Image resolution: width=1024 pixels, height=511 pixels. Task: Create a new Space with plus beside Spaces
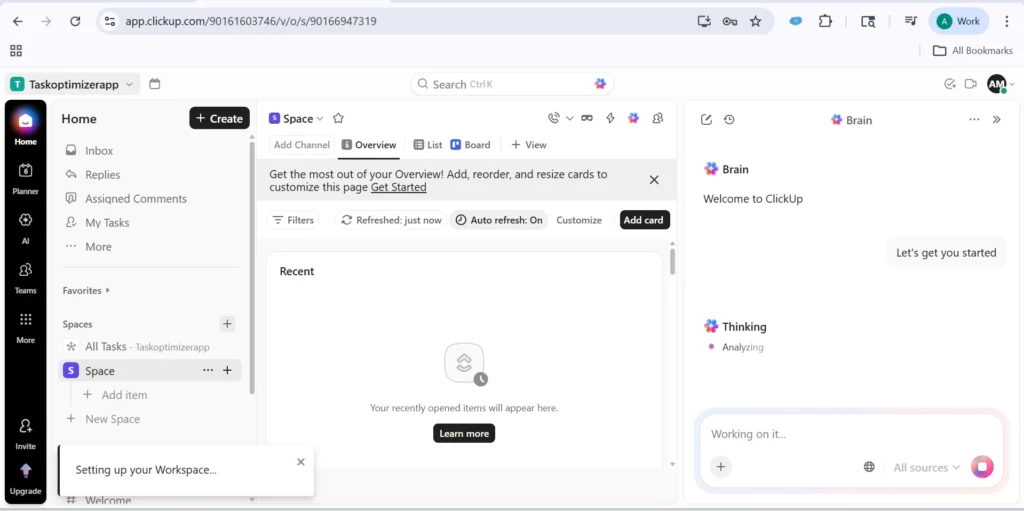click(x=227, y=323)
